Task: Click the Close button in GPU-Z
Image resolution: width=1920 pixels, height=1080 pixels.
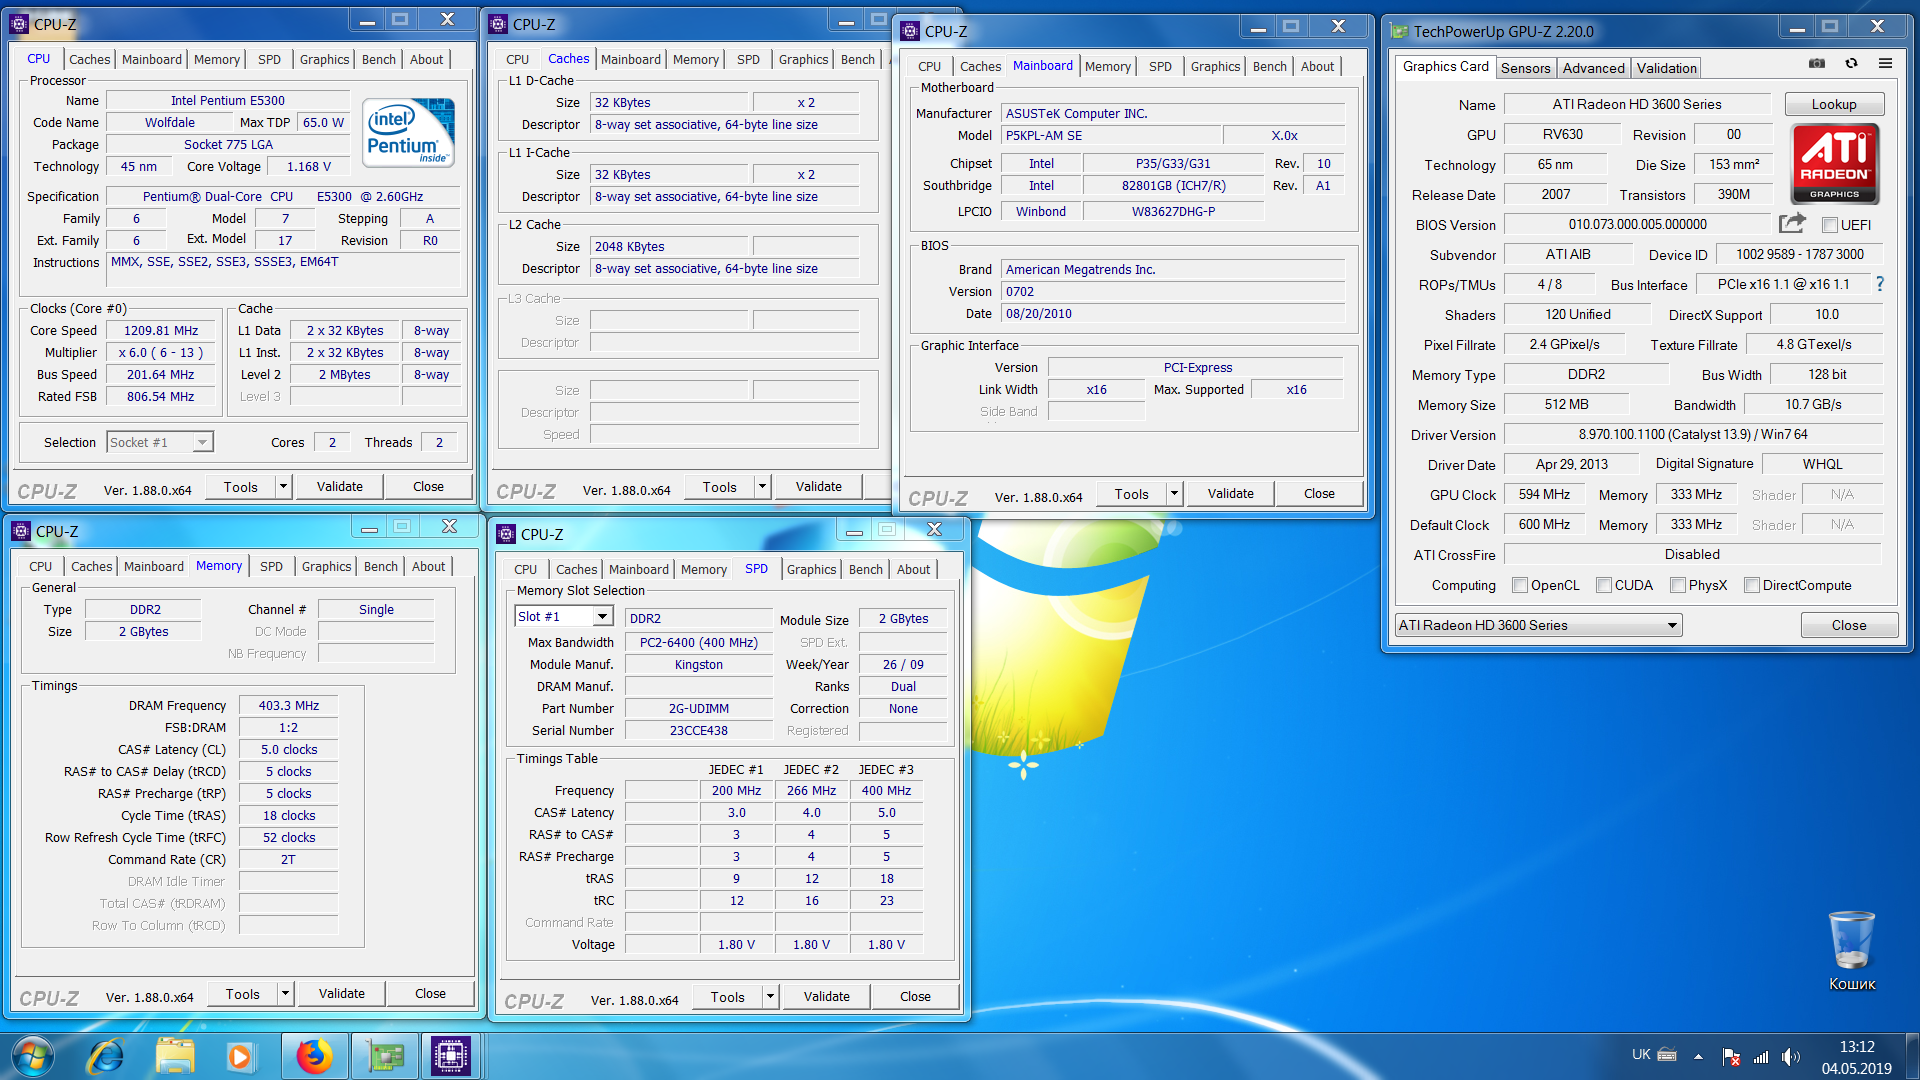Action: click(x=1849, y=625)
